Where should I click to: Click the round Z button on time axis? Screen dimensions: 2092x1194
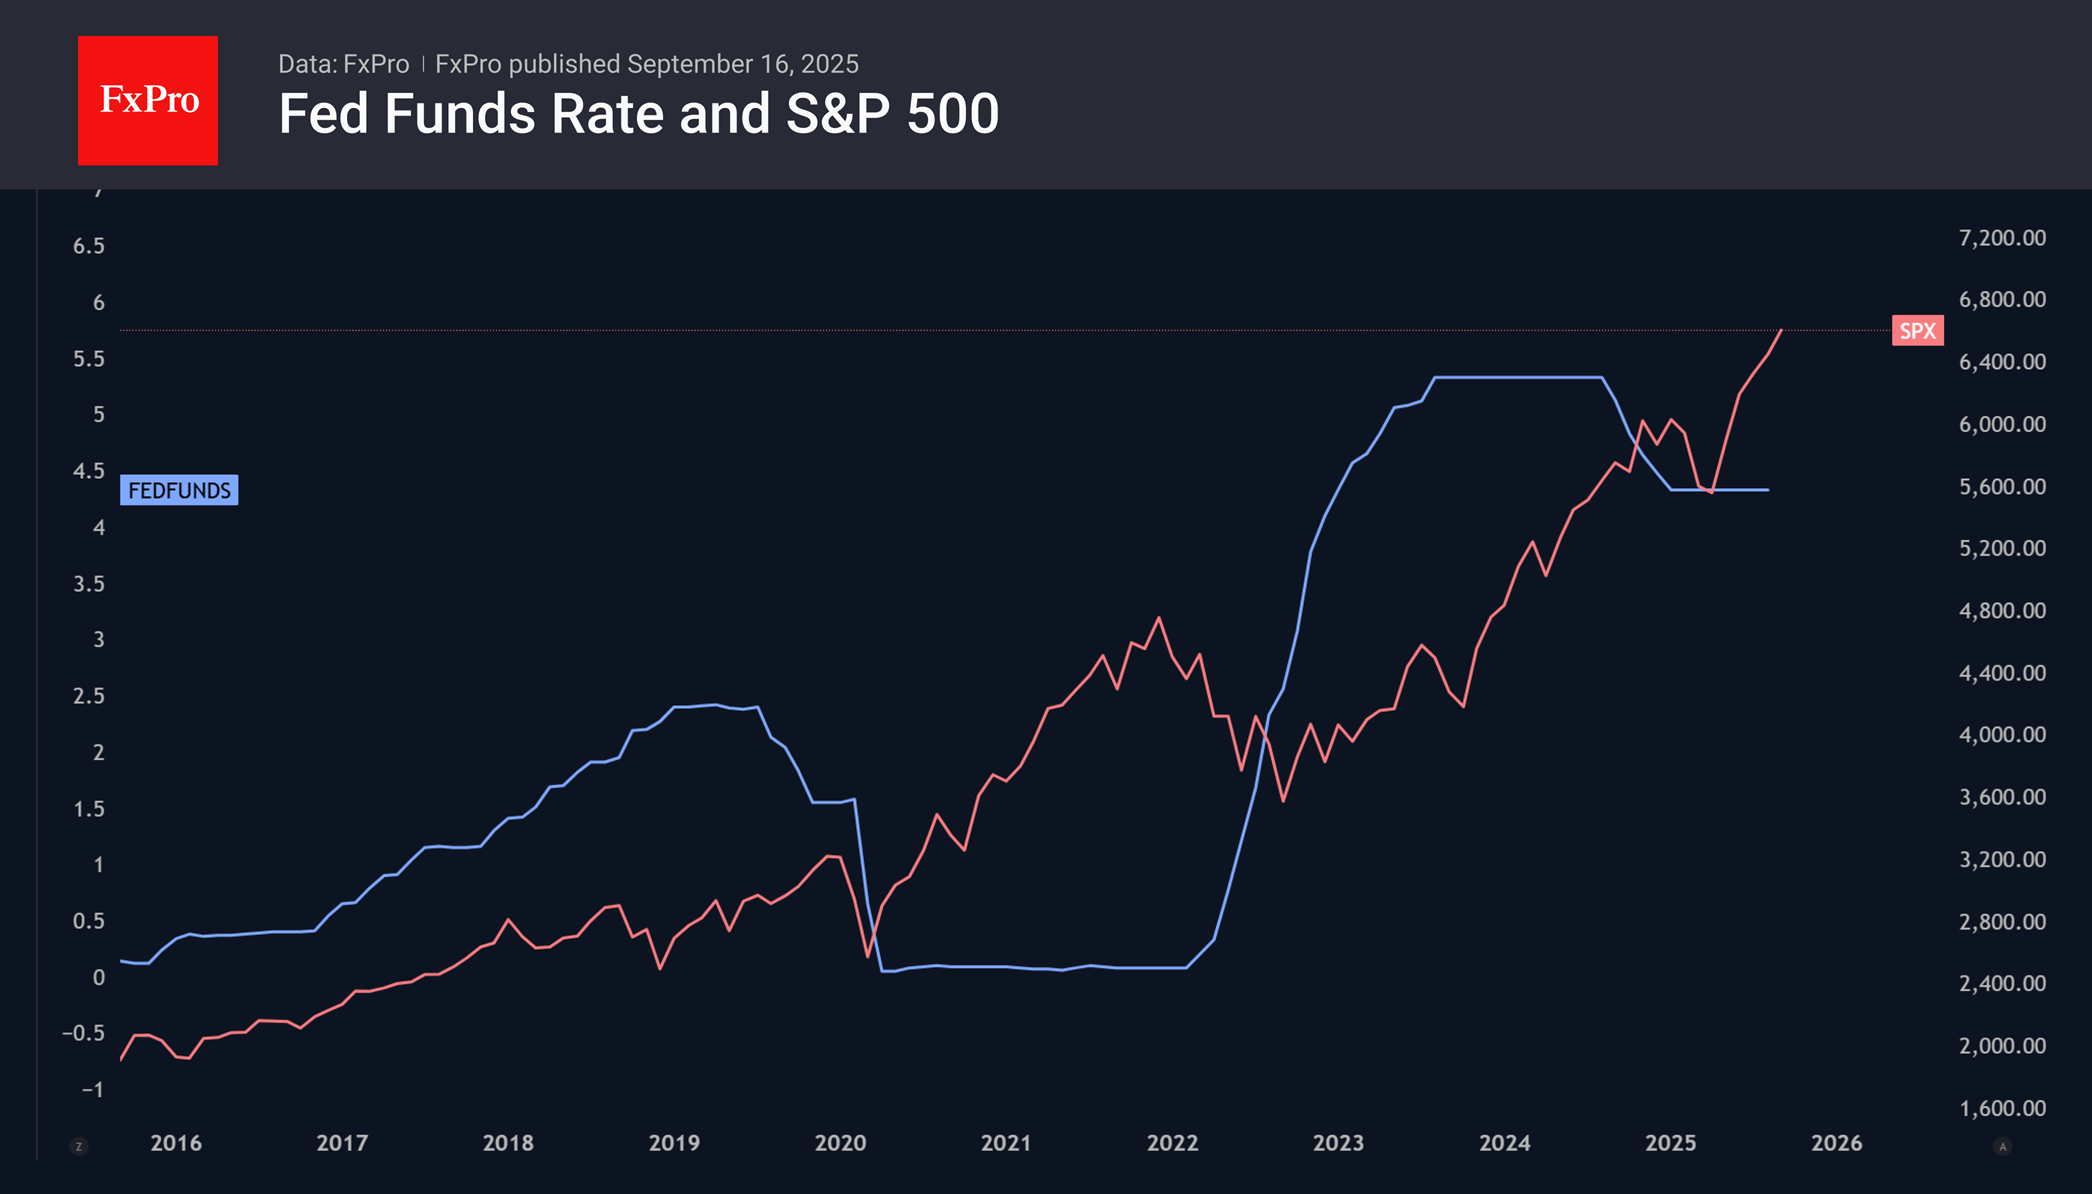pyautogui.click(x=79, y=1146)
